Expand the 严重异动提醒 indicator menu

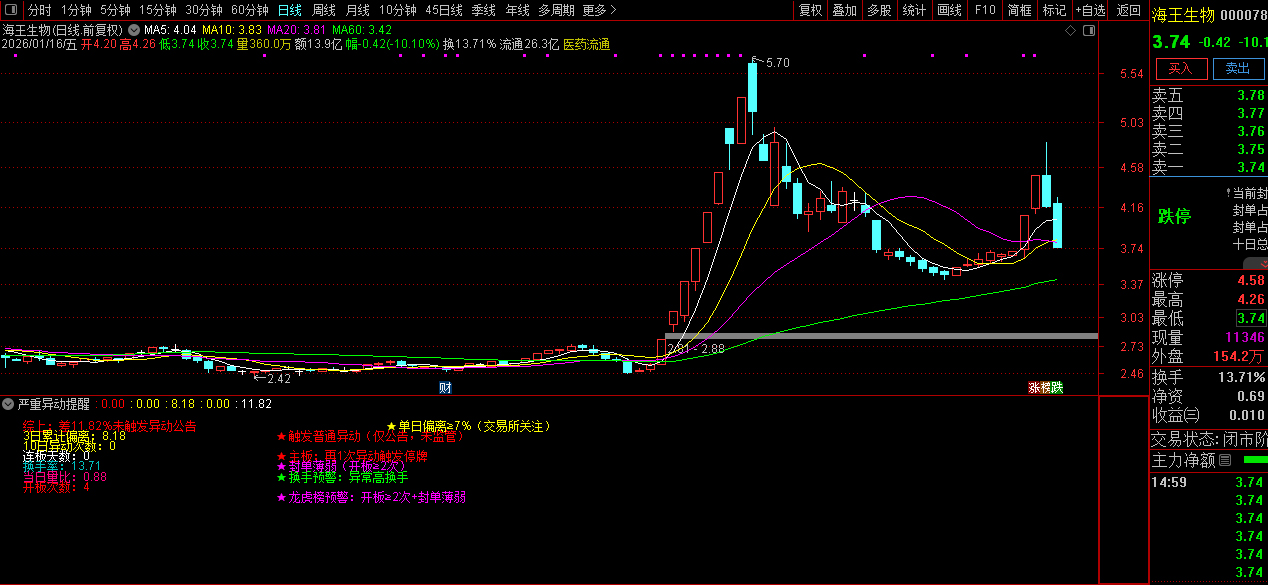(x=9, y=404)
